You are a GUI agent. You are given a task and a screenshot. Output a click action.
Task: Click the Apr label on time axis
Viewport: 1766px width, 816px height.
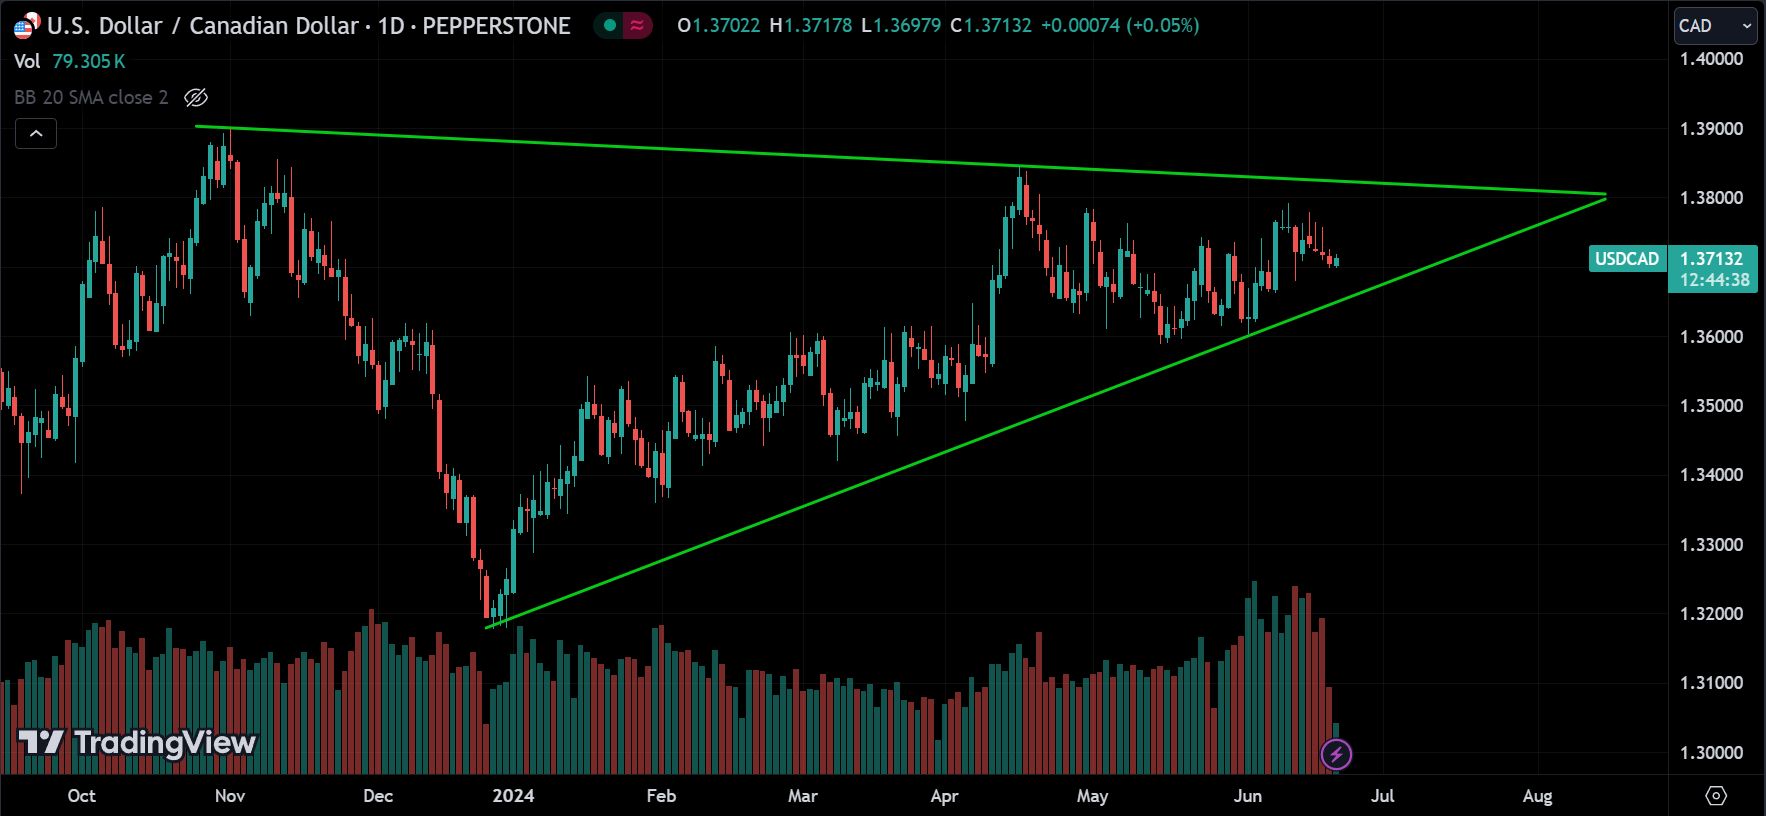click(x=944, y=796)
